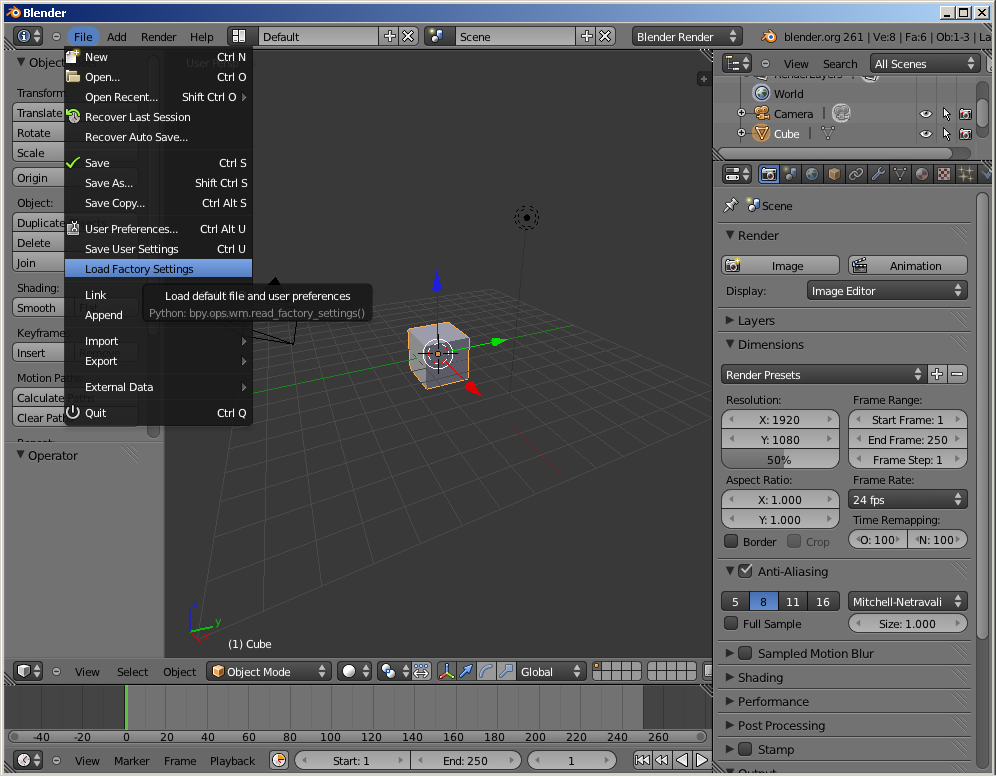
Task: Open the Object Mode dropdown
Action: click(269, 672)
